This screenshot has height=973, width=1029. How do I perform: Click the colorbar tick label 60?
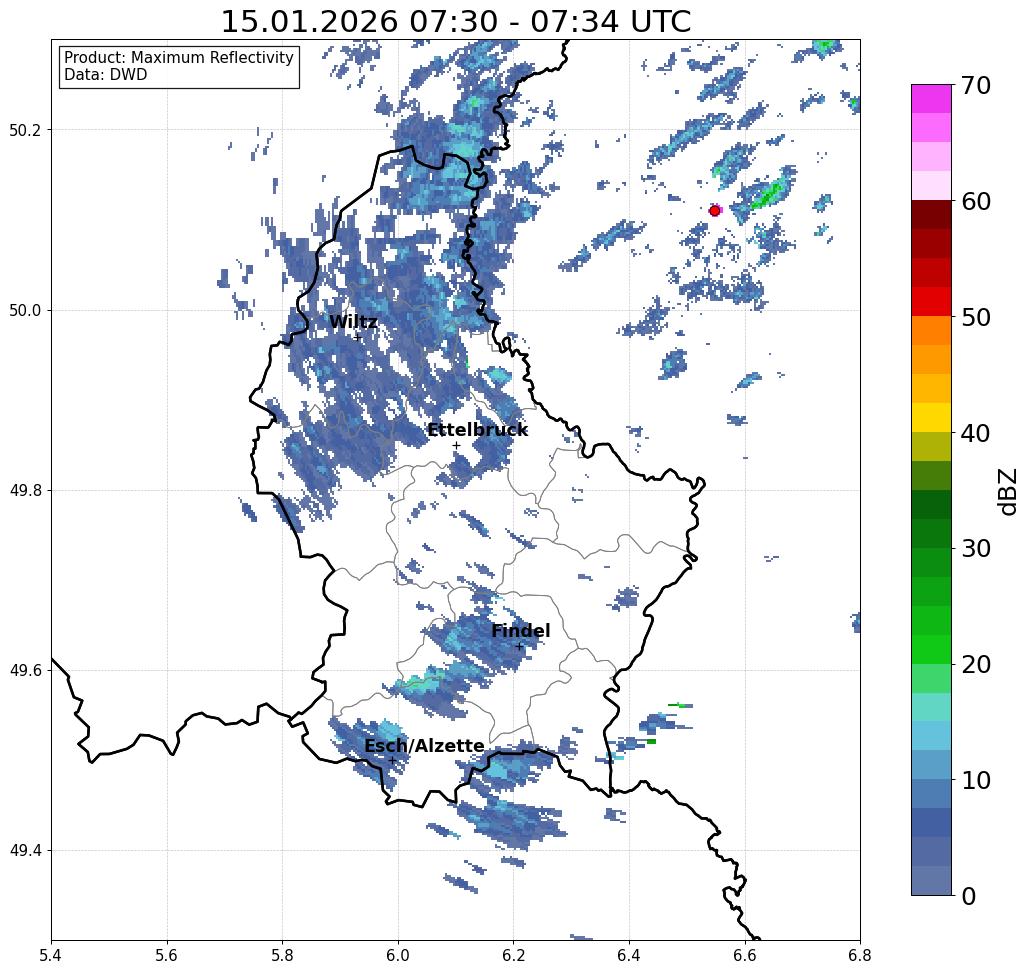pos(976,201)
